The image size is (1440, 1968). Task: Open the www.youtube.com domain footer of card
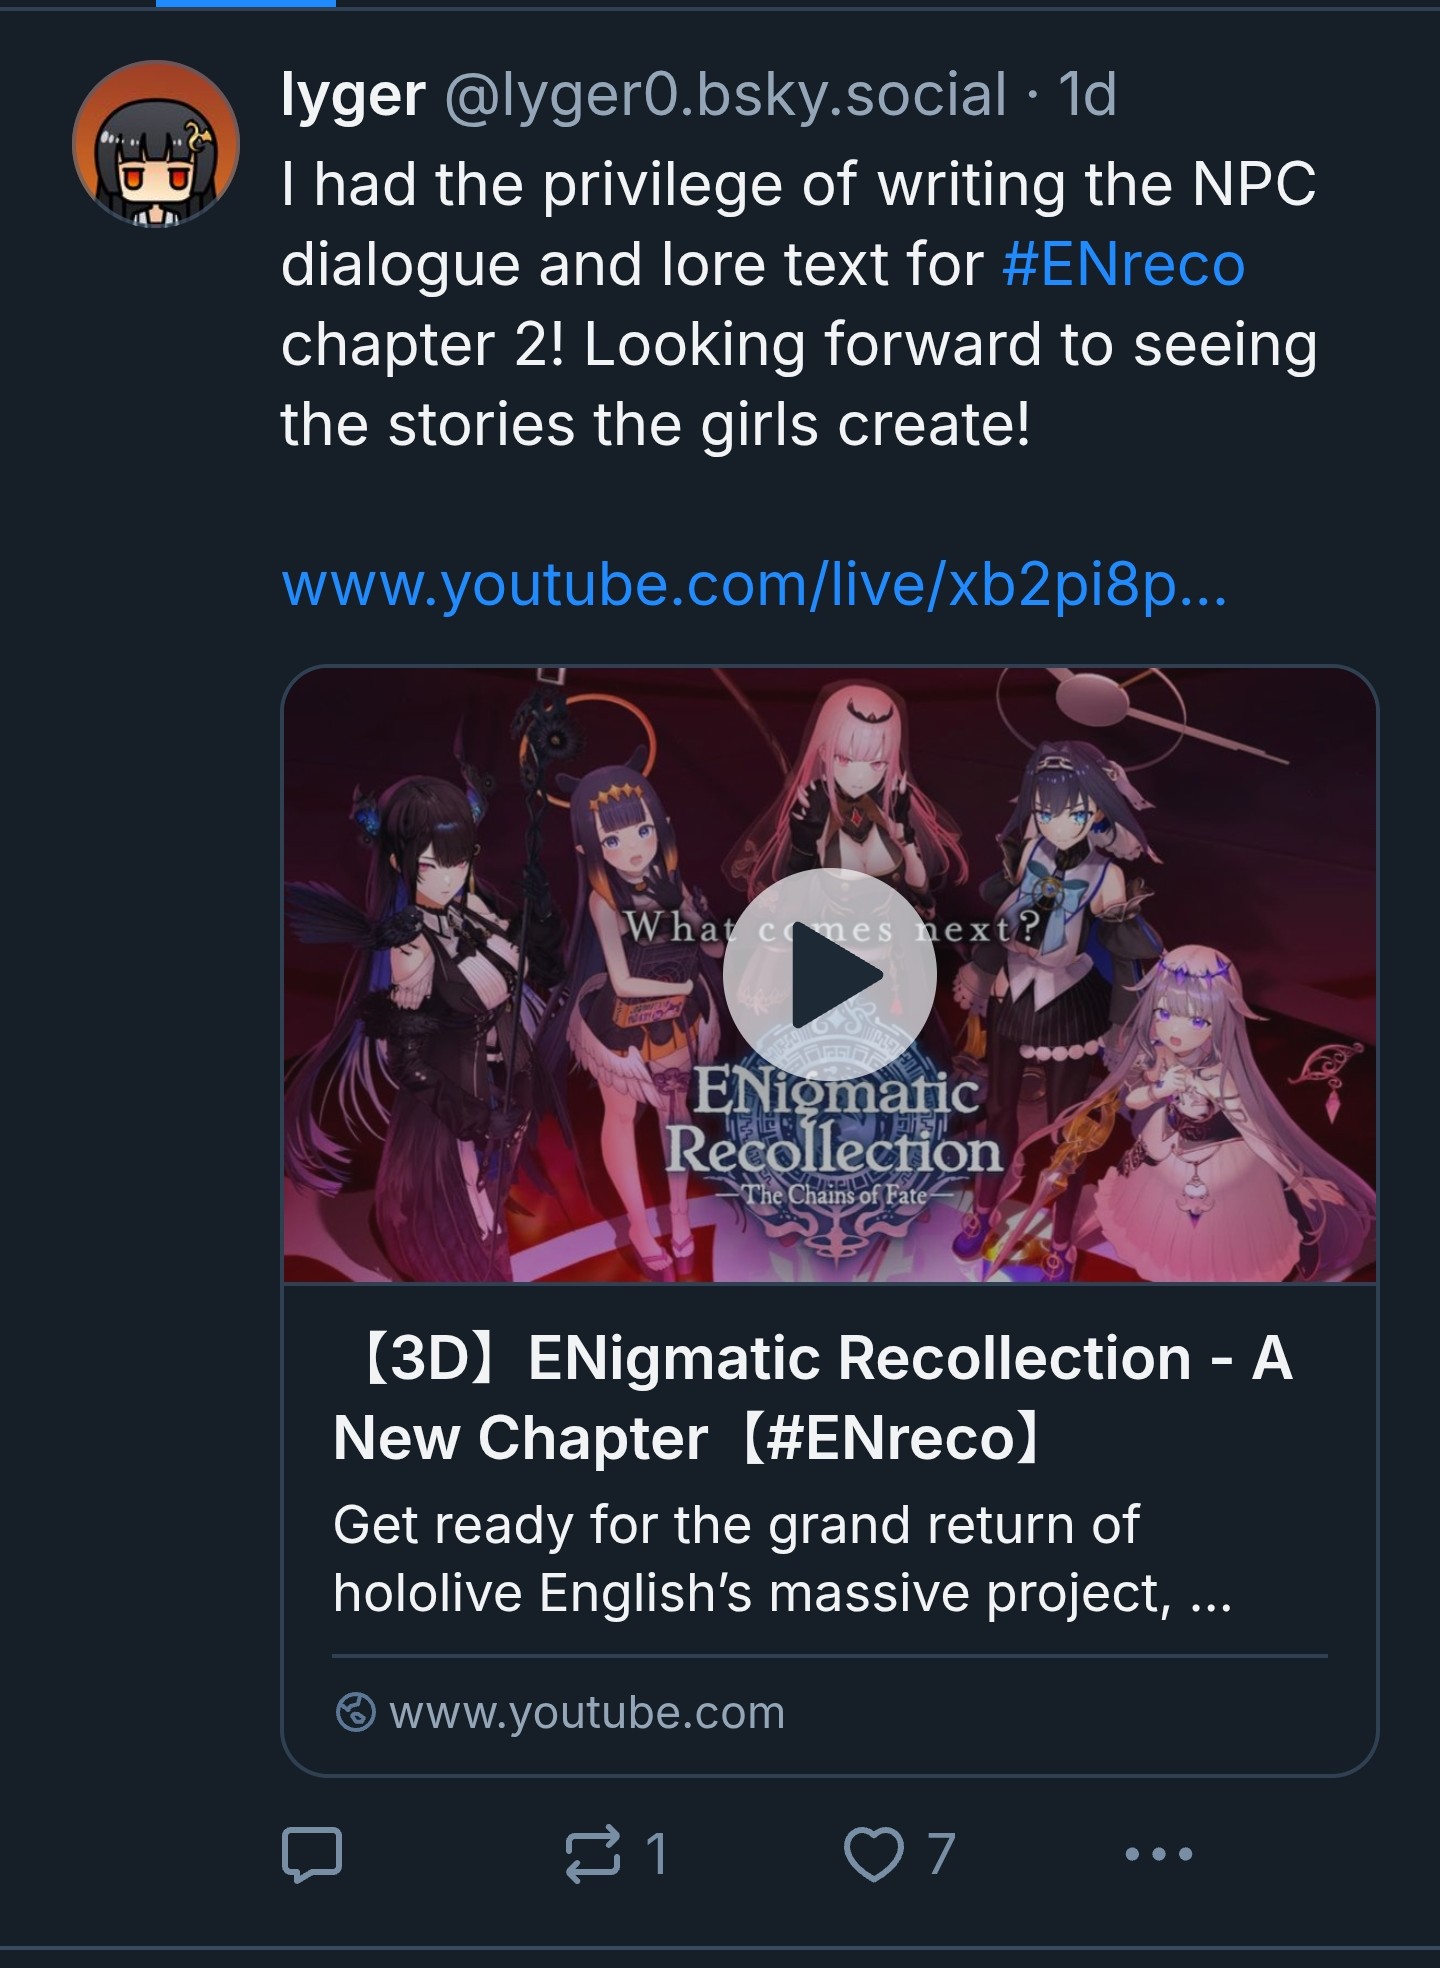(x=587, y=1712)
